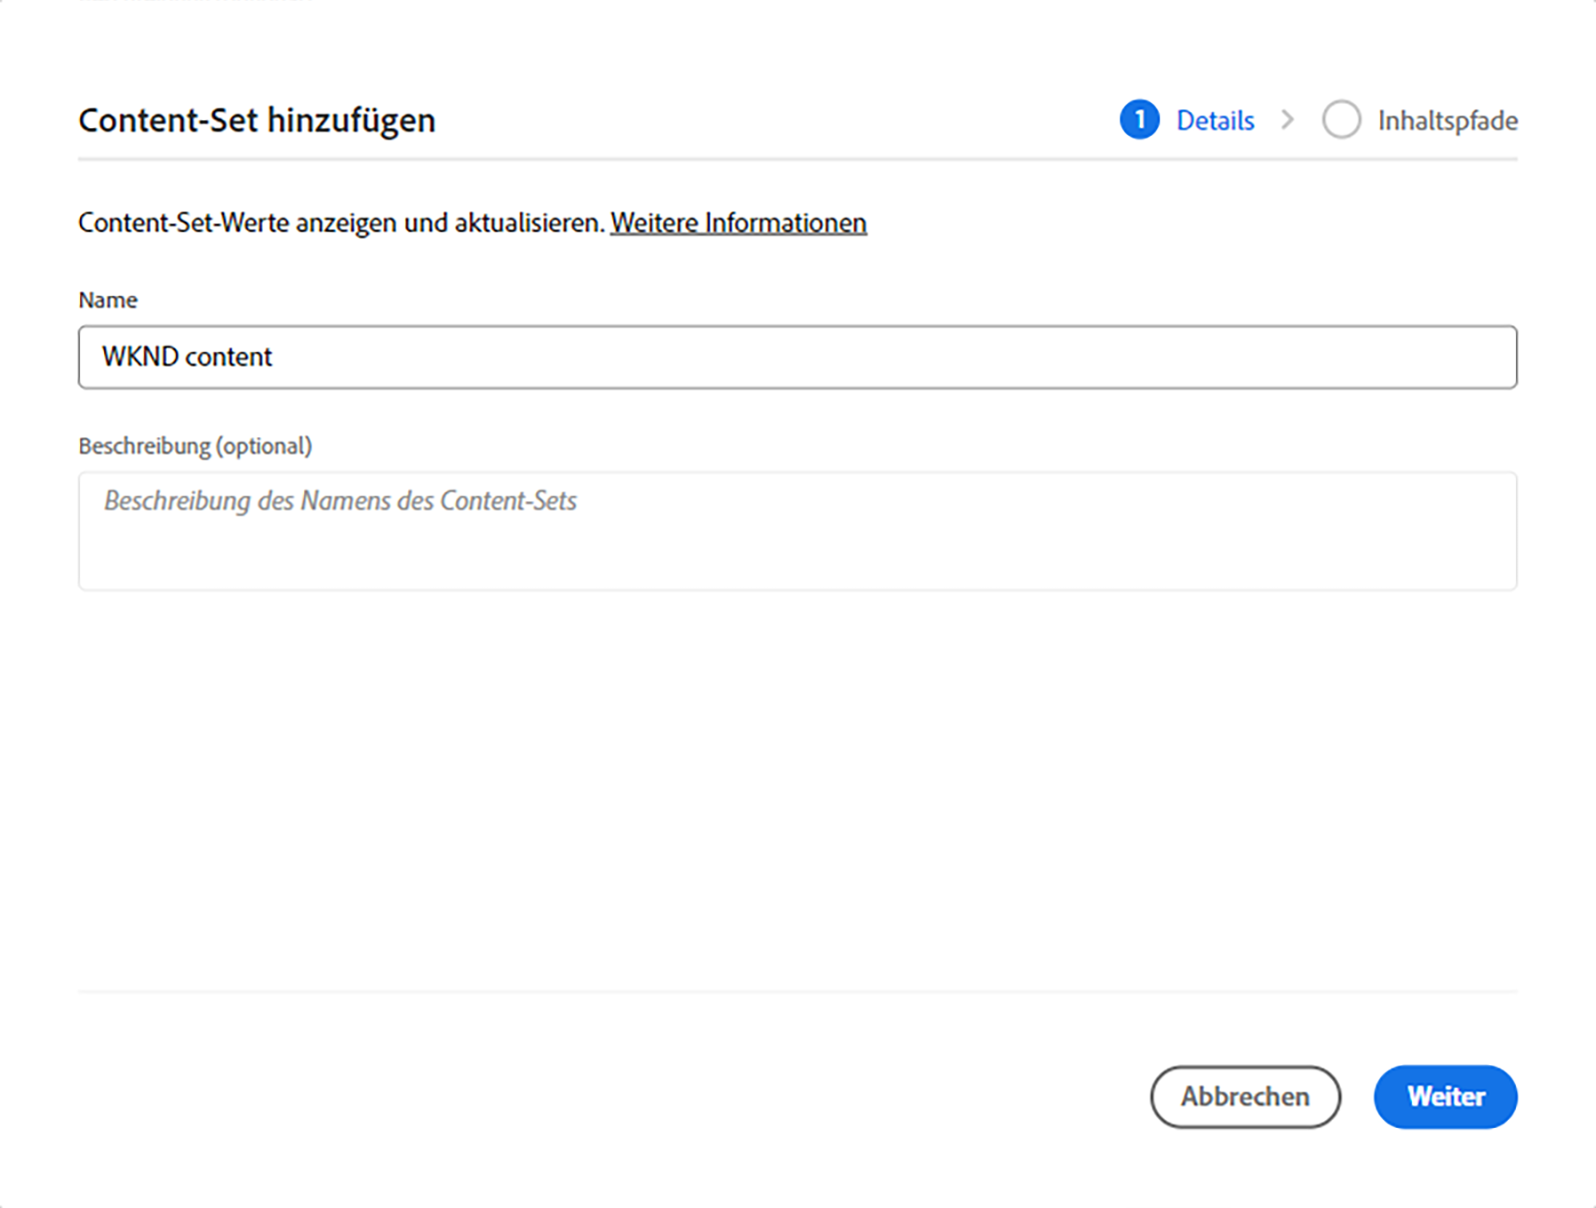Proceed with the Weiter button

coord(1445,1097)
